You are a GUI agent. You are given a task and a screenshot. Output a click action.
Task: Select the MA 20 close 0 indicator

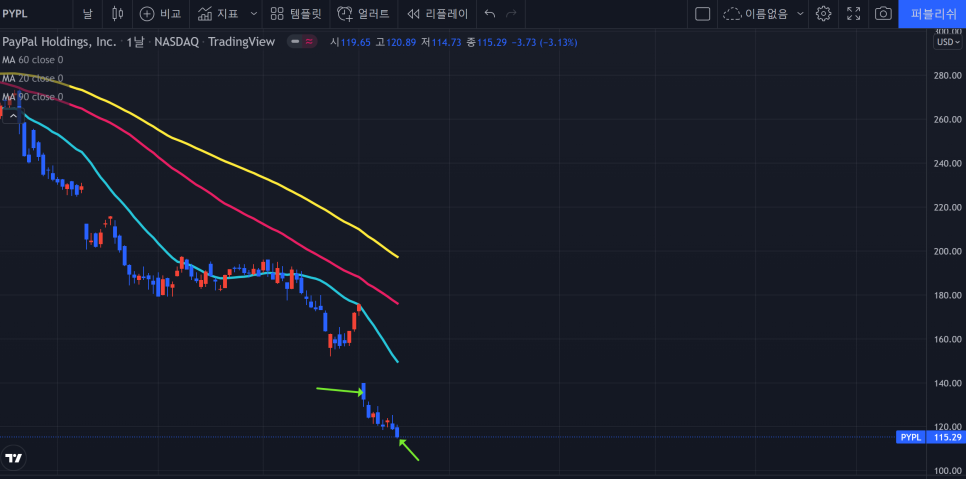click(x=33, y=78)
